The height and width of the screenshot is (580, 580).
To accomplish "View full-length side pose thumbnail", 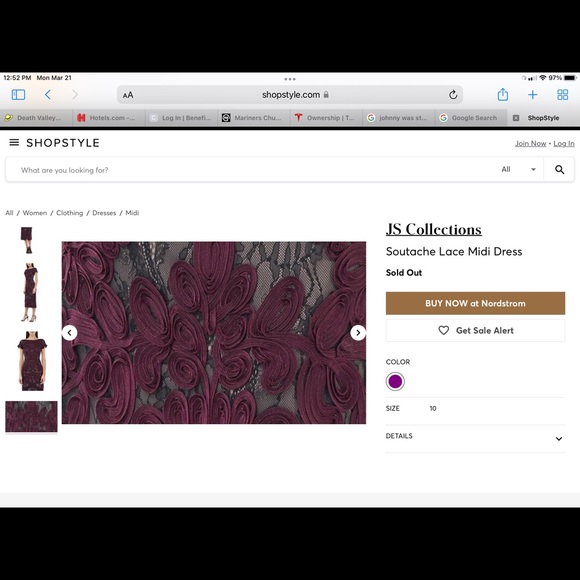I will click(x=30, y=292).
